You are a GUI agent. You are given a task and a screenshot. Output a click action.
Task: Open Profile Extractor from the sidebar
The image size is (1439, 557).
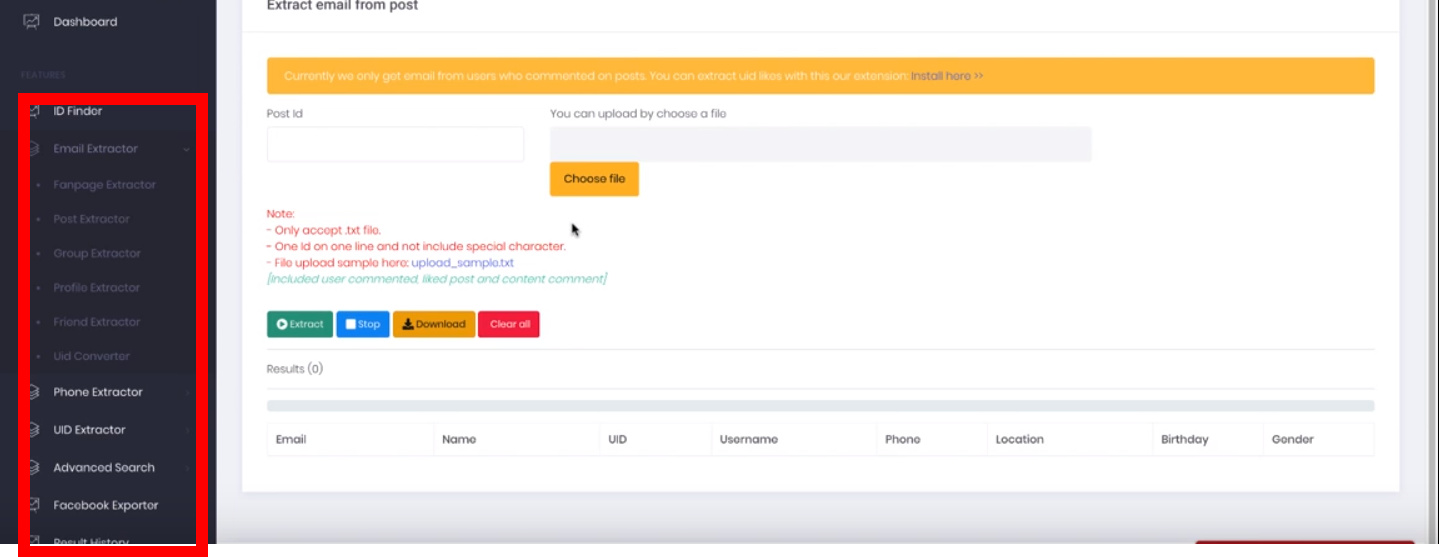click(96, 288)
